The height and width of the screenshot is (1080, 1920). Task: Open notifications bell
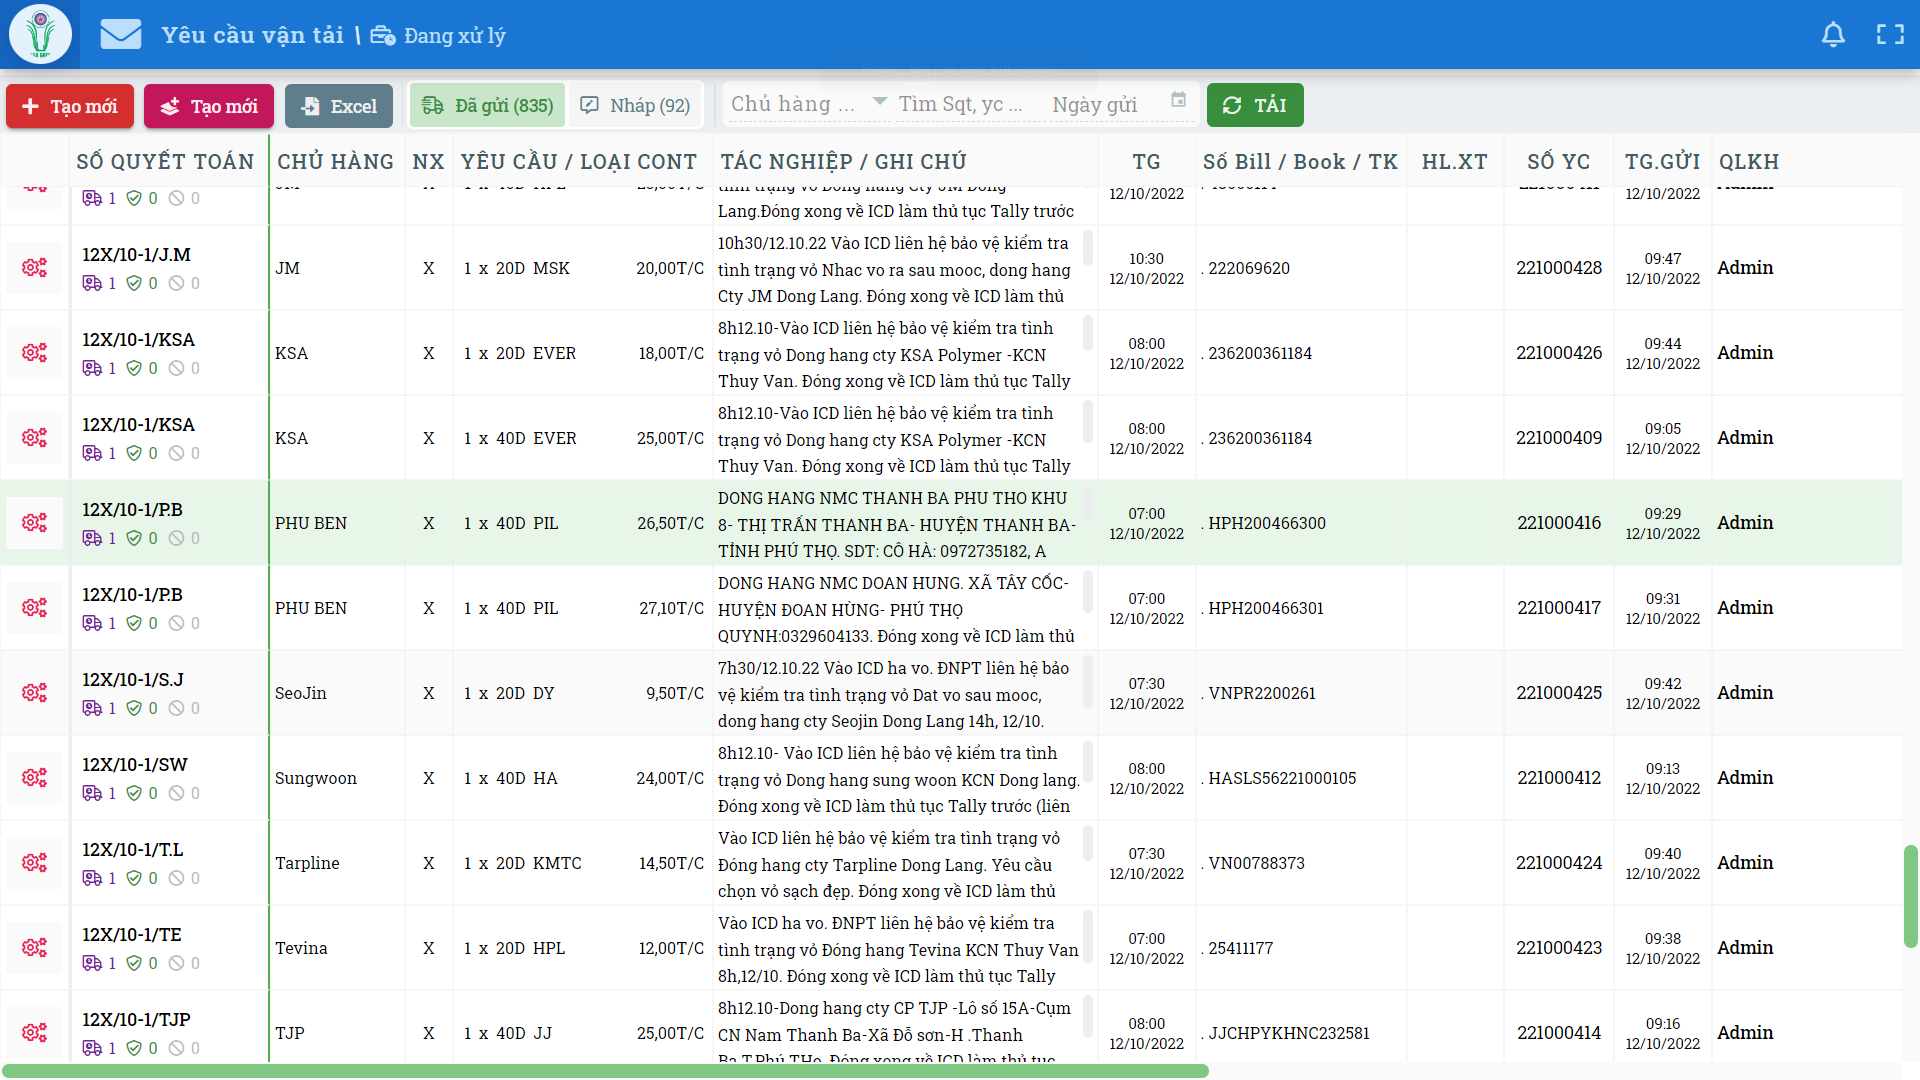click(1833, 35)
